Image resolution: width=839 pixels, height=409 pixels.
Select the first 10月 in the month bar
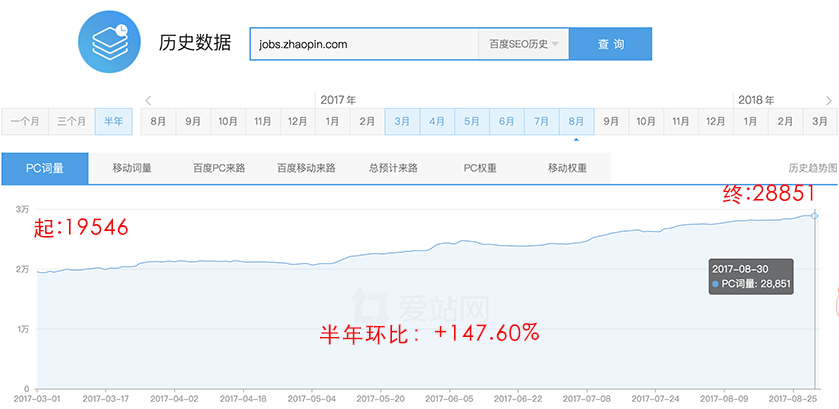pyautogui.click(x=227, y=122)
